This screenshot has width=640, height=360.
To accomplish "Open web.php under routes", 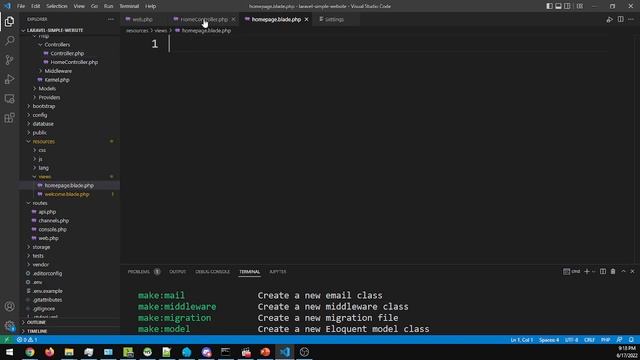I will pyautogui.click(x=48, y=238).
